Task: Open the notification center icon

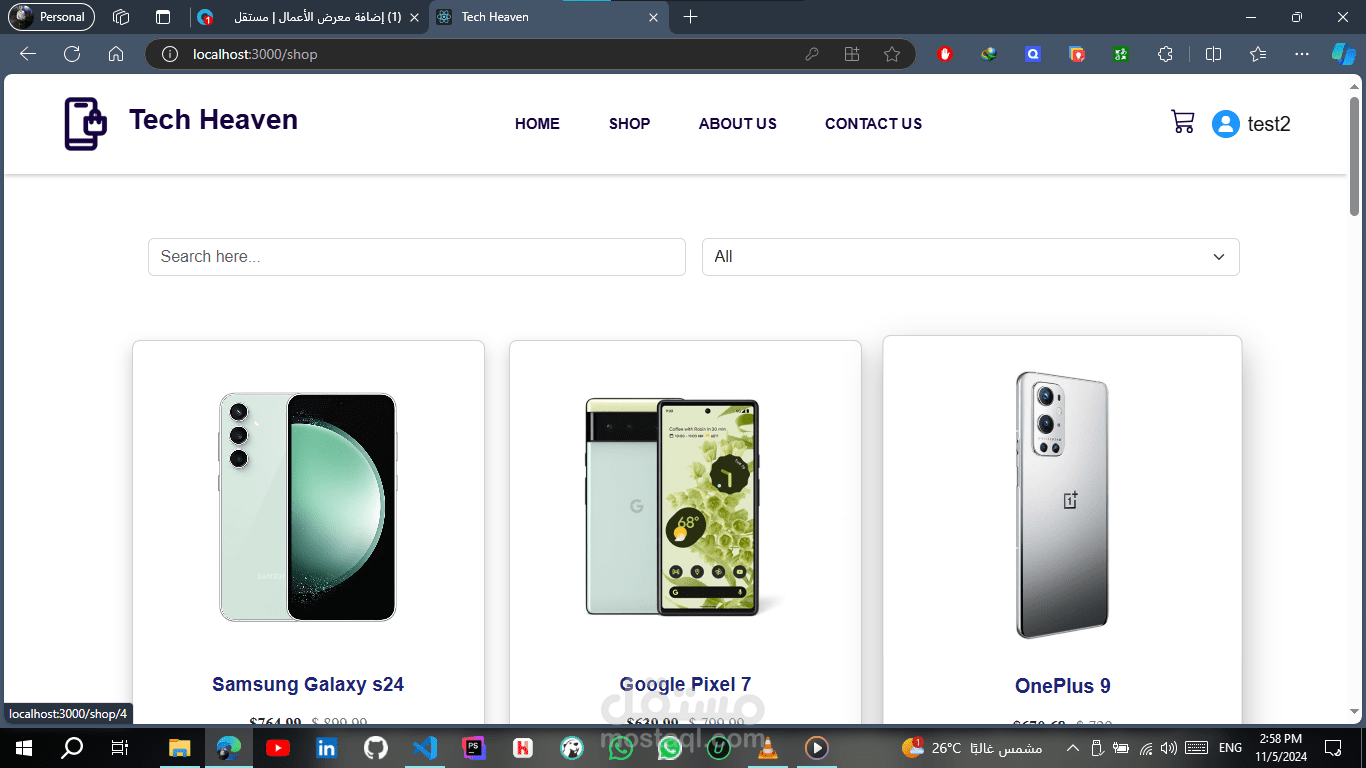Action: pyautogui.click(x=1332, y=747)
